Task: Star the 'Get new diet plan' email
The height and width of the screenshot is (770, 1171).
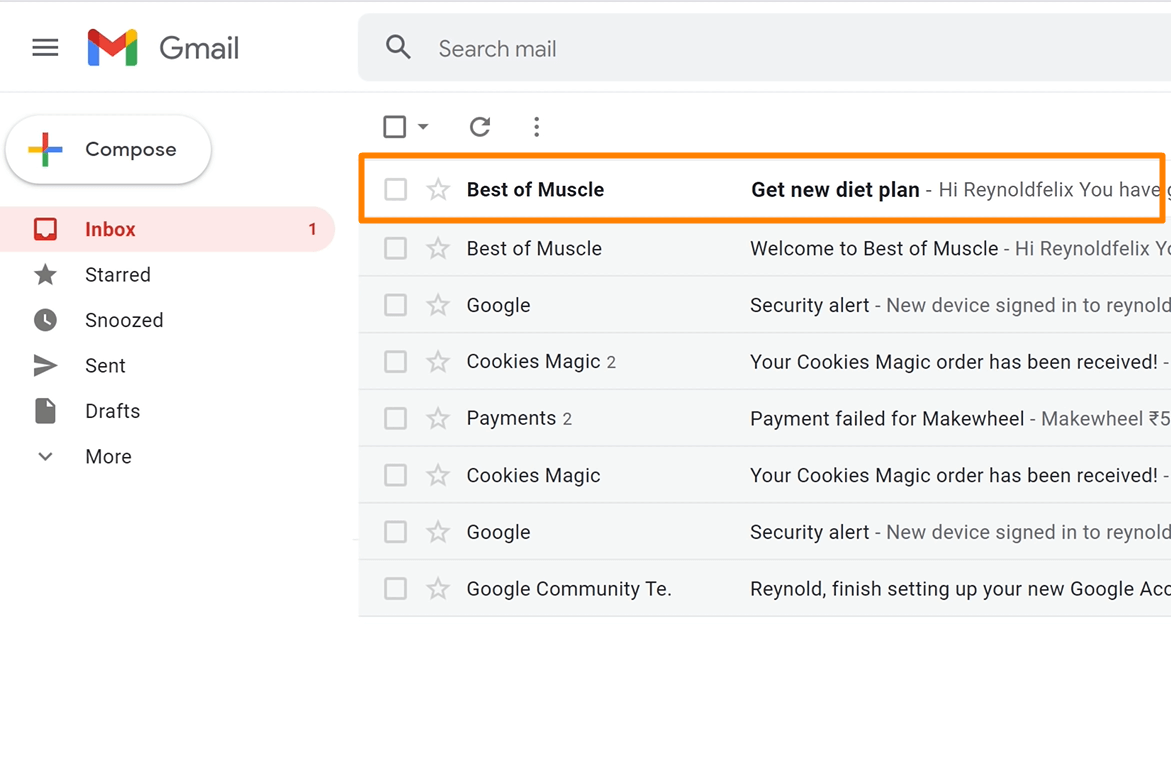Action: [438, 189]
